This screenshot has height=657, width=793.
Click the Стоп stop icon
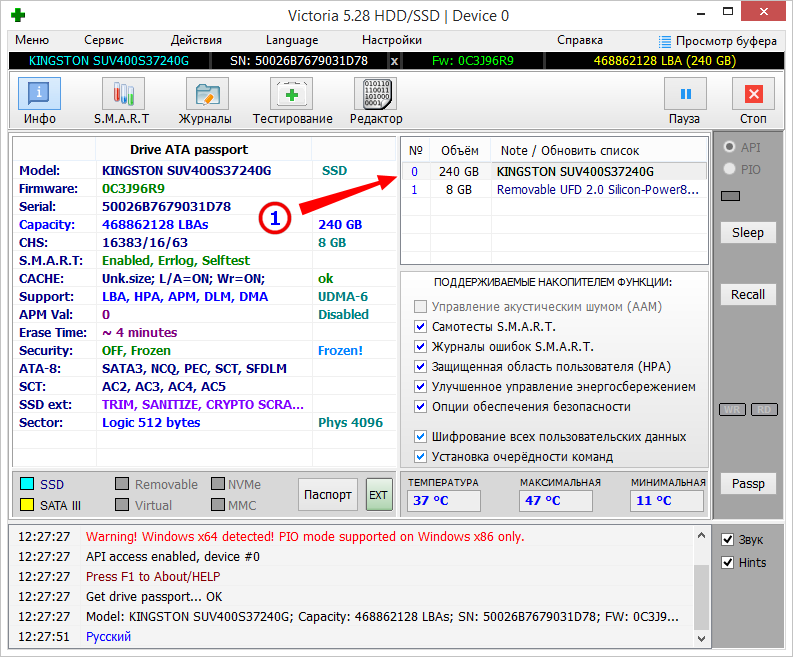point(754,94)
